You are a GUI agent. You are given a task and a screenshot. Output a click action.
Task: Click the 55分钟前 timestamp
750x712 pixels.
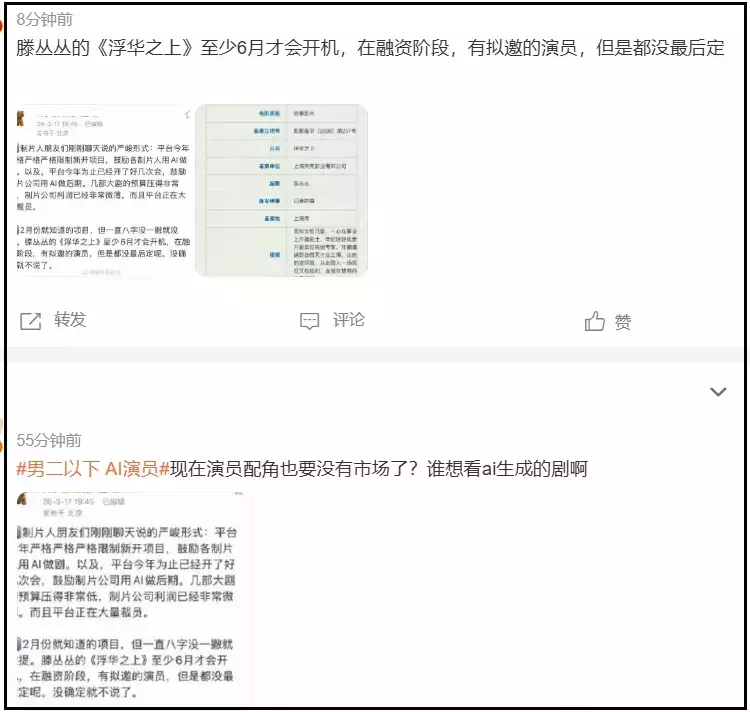click(49, 440)
